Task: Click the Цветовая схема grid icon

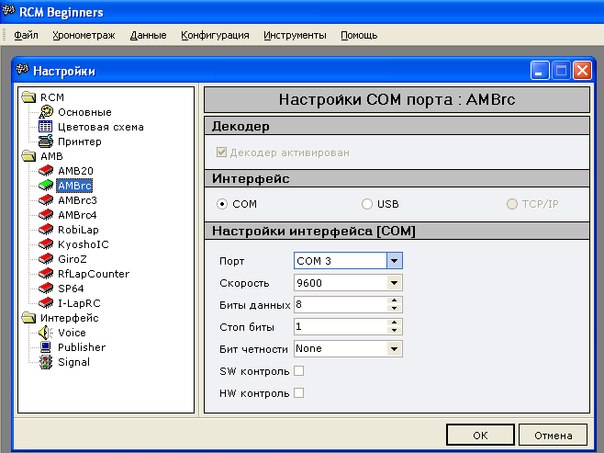Action: 45,127
